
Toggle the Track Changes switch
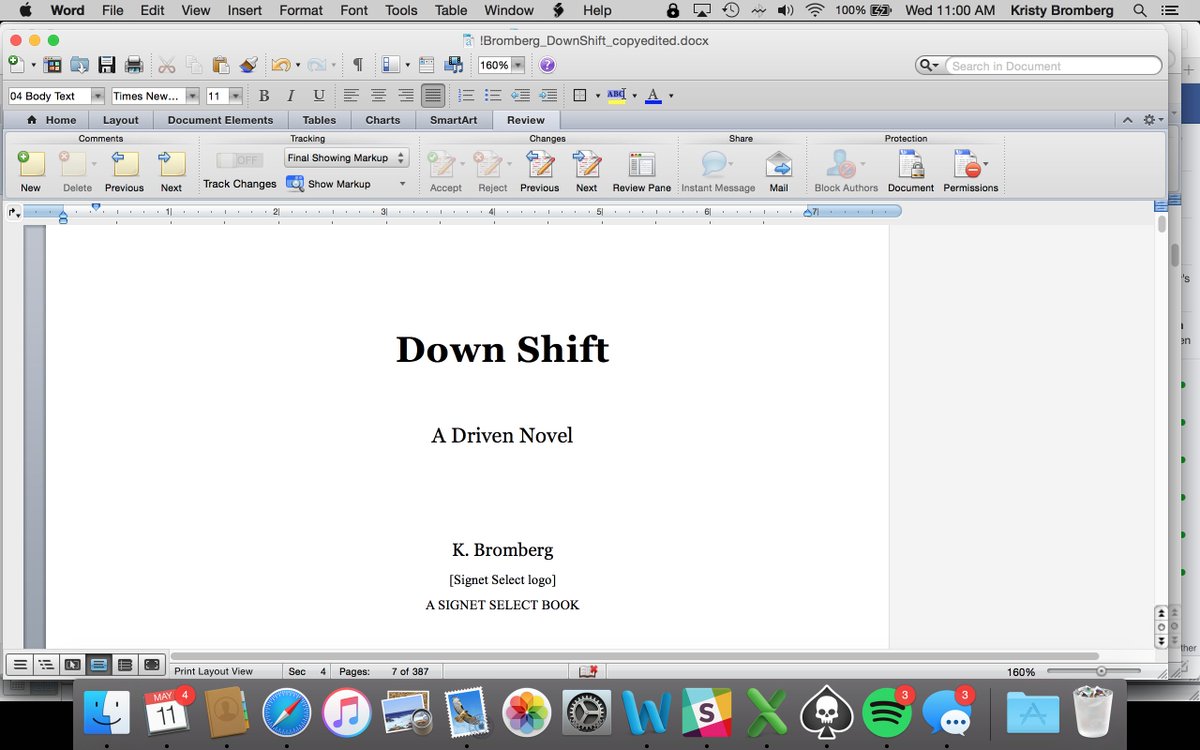(240, 160)
